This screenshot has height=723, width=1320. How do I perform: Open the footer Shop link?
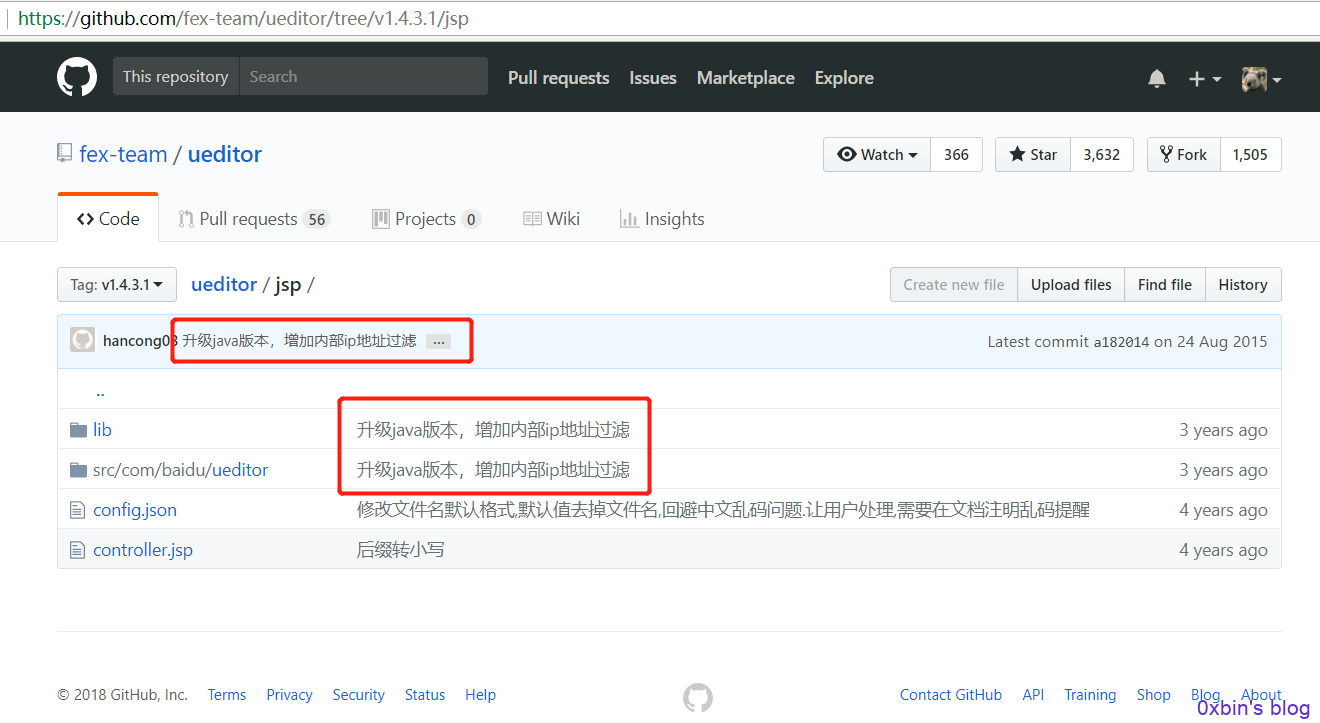pyautogui.click(x=1153, y=695)
